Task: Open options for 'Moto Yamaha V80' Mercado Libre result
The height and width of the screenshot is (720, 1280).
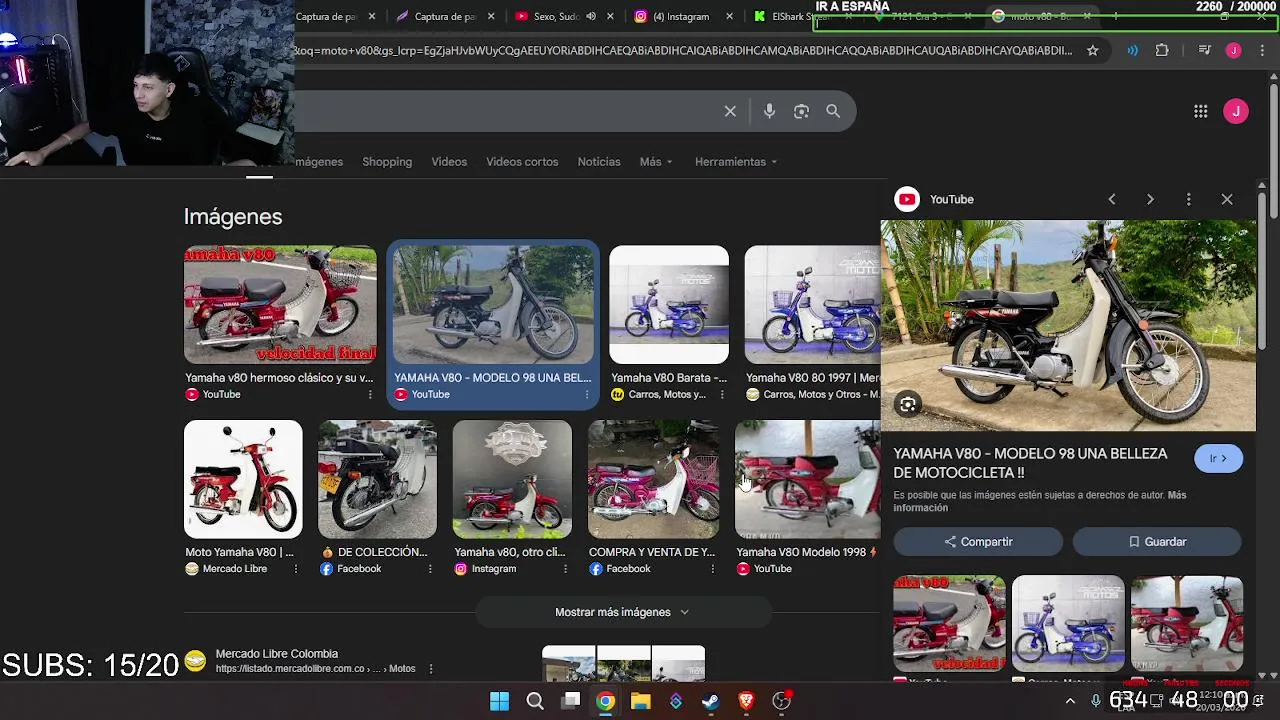Action: point(295,568)
